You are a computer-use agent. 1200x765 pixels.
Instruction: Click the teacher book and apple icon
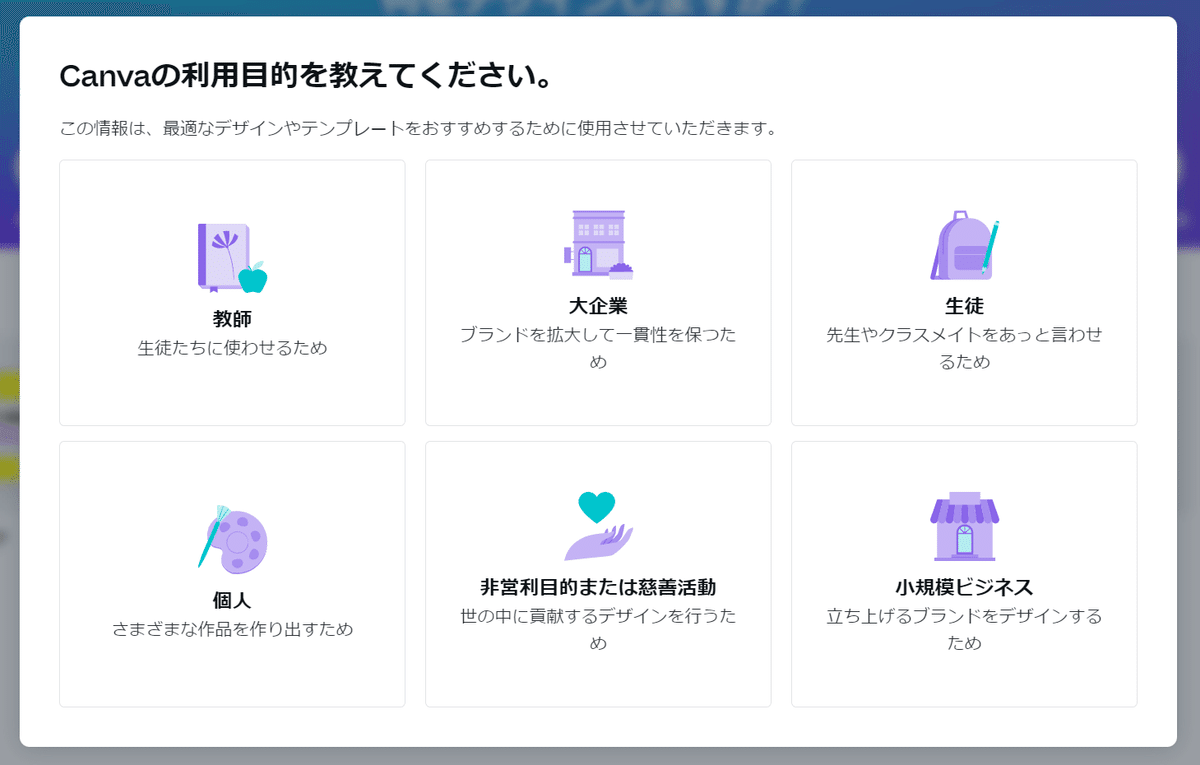pyautogui.click(x=232, y=258)
